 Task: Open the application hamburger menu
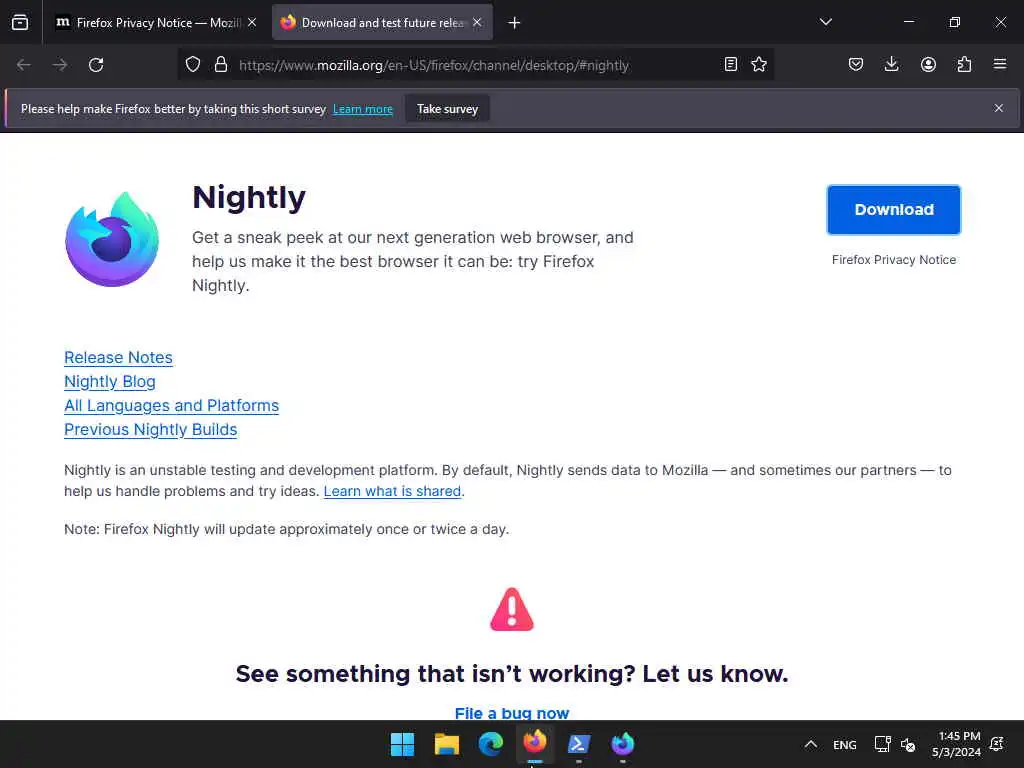[x=1000, y=64]
